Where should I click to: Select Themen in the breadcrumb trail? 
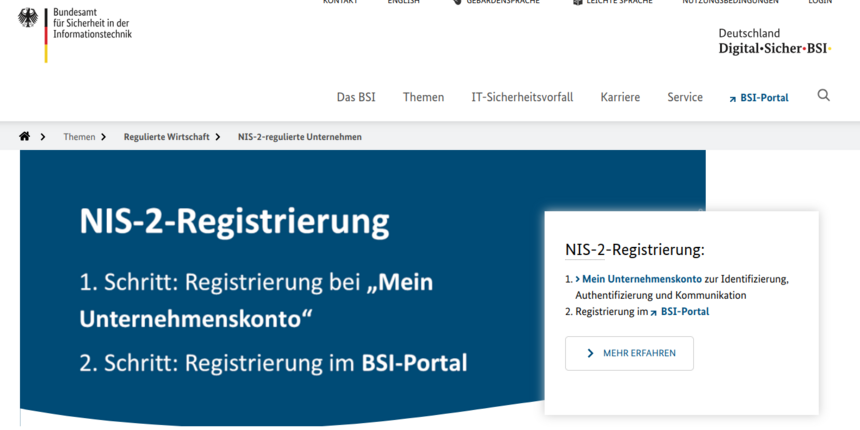coord(79,136)
